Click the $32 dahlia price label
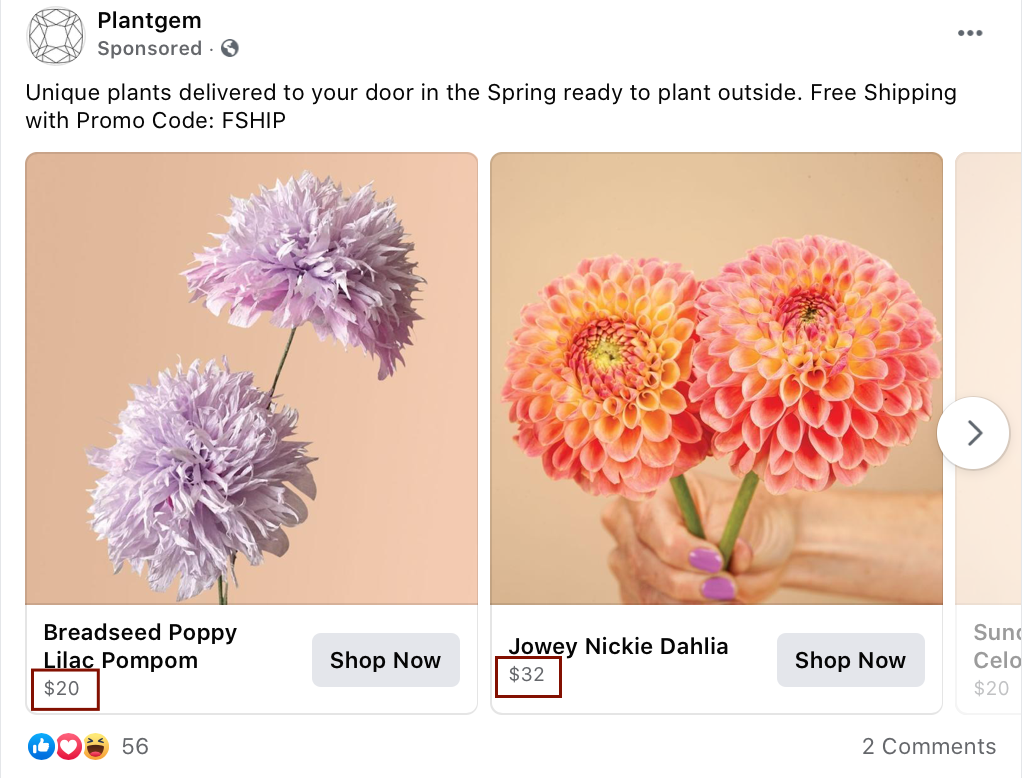 click(528, 676)
